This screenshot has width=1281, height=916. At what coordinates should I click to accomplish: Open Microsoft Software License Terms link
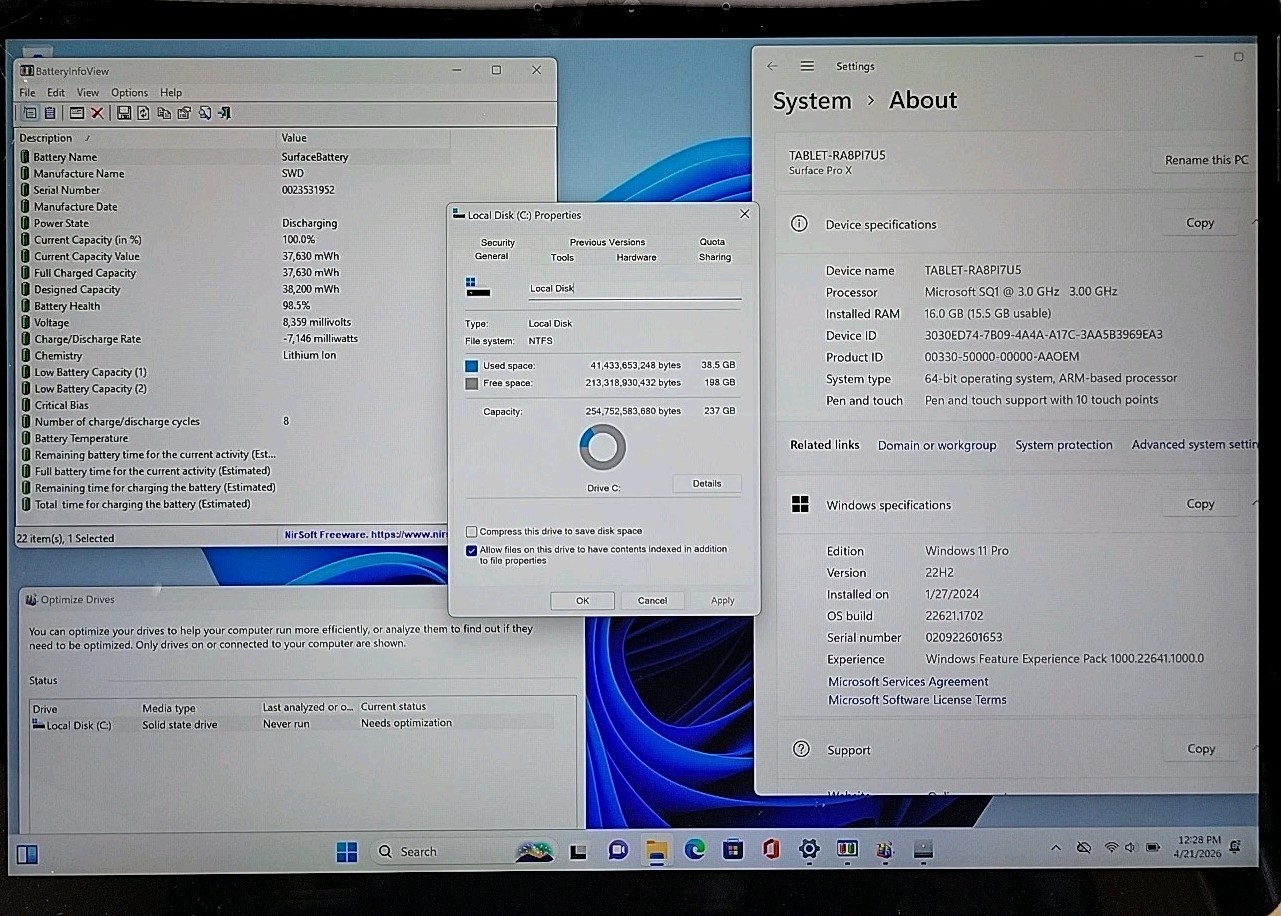point(917,700)
